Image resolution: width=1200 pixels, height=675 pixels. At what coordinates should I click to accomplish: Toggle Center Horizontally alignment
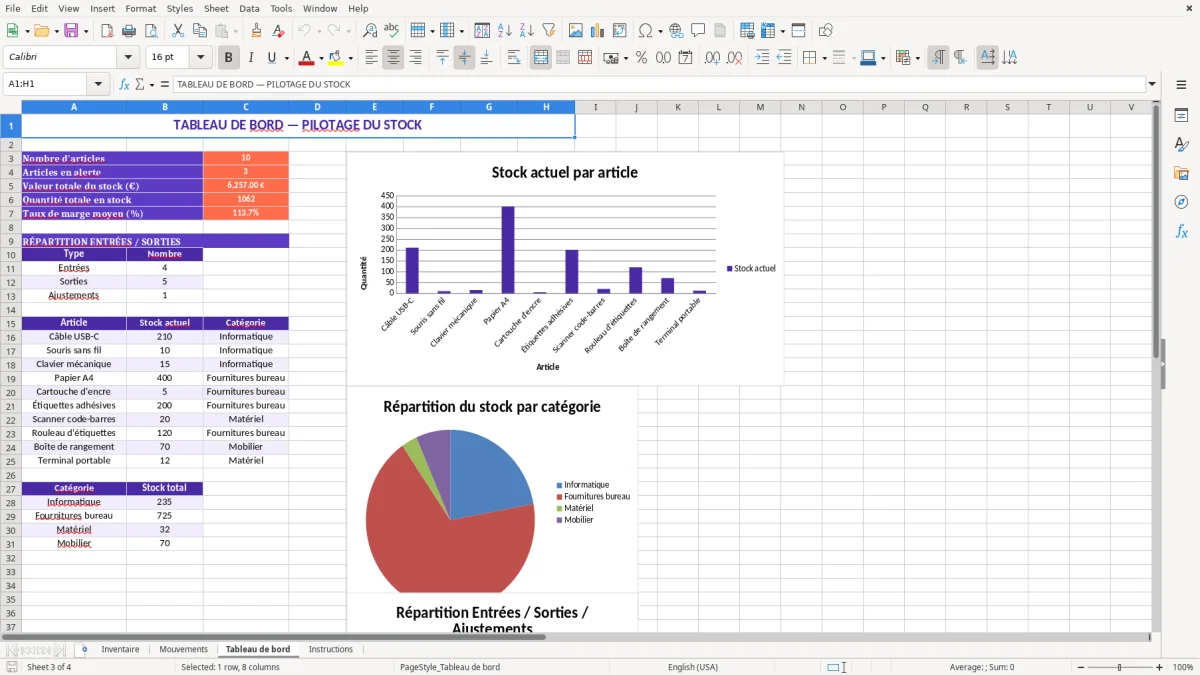(394, 58)
